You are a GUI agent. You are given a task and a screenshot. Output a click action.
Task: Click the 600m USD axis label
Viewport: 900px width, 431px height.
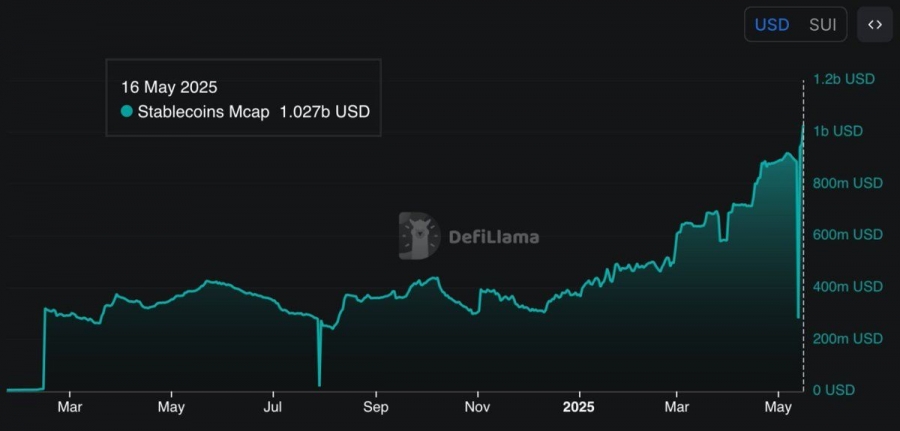pos(848,234)
